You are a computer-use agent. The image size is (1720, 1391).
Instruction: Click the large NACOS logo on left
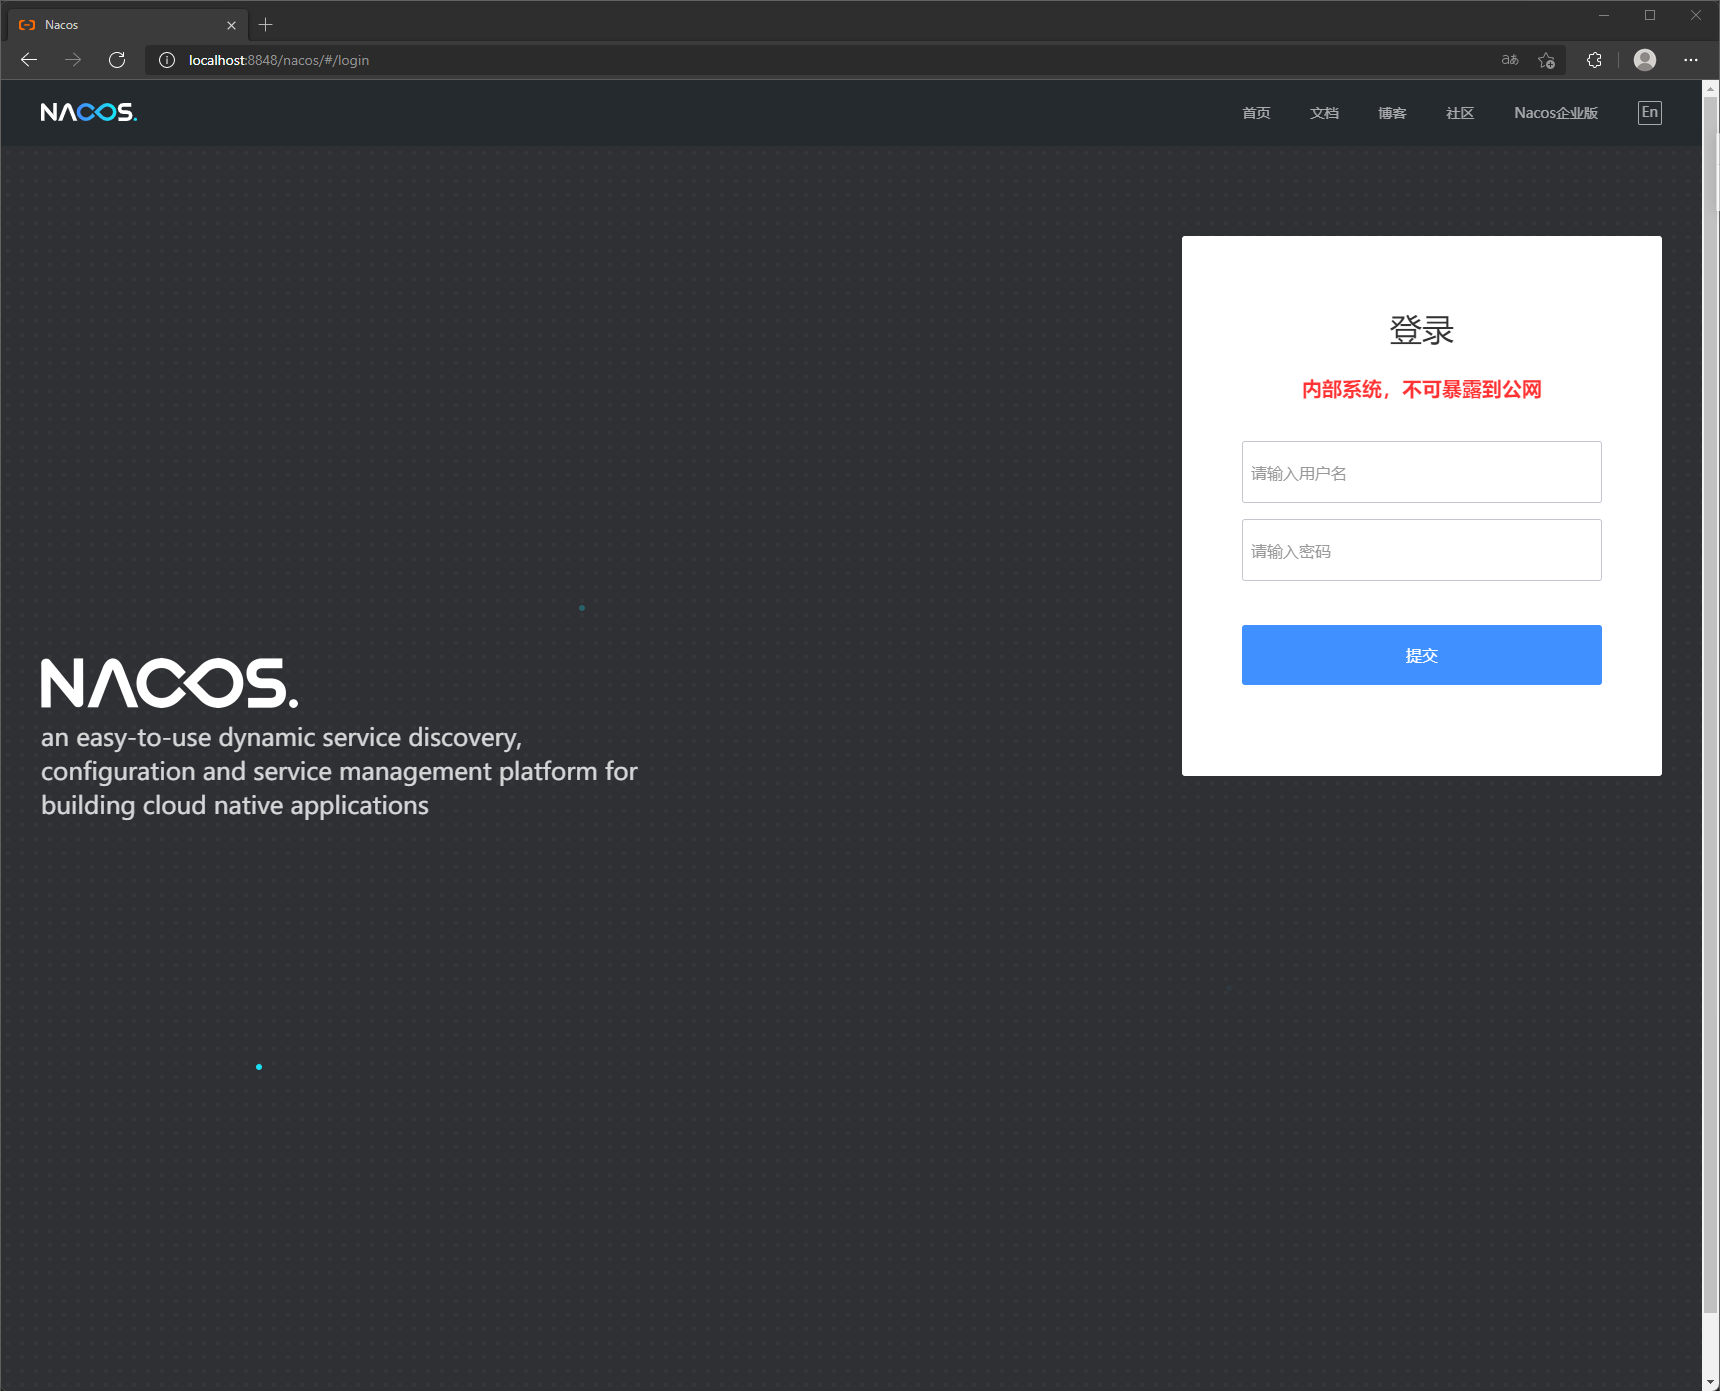(169, 683)
